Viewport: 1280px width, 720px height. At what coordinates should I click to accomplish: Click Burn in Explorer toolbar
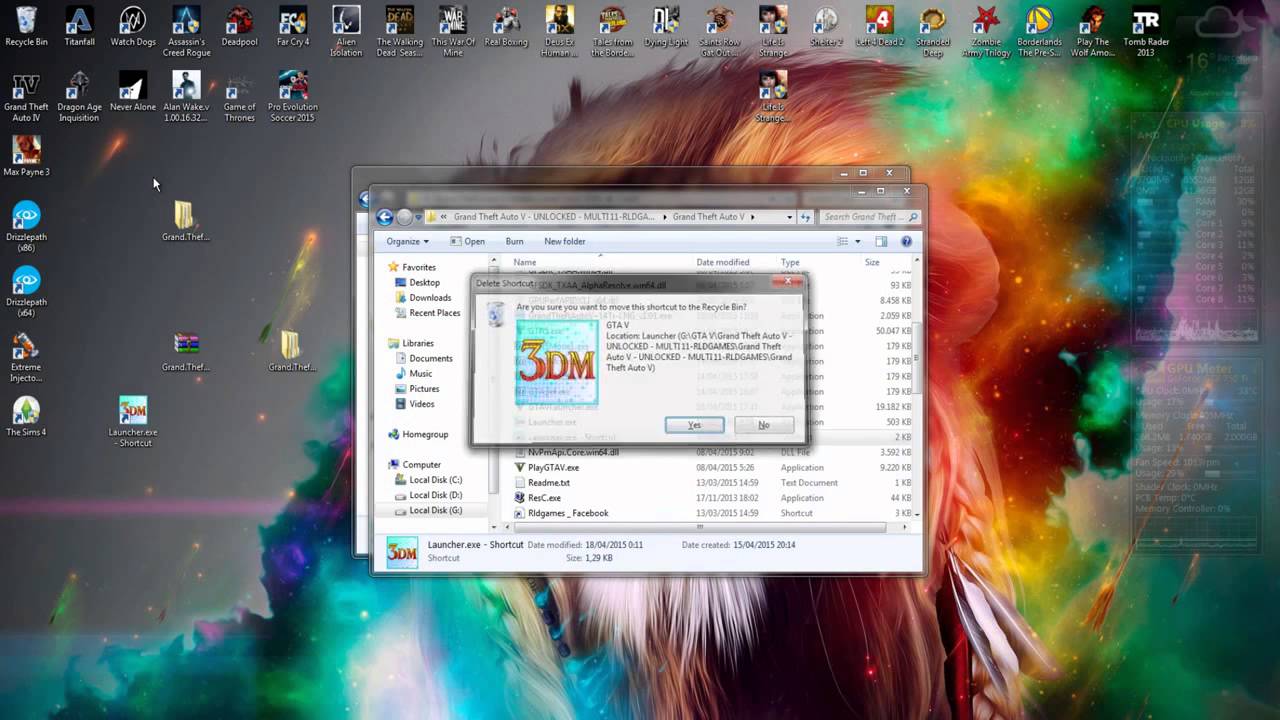(514, 241)
